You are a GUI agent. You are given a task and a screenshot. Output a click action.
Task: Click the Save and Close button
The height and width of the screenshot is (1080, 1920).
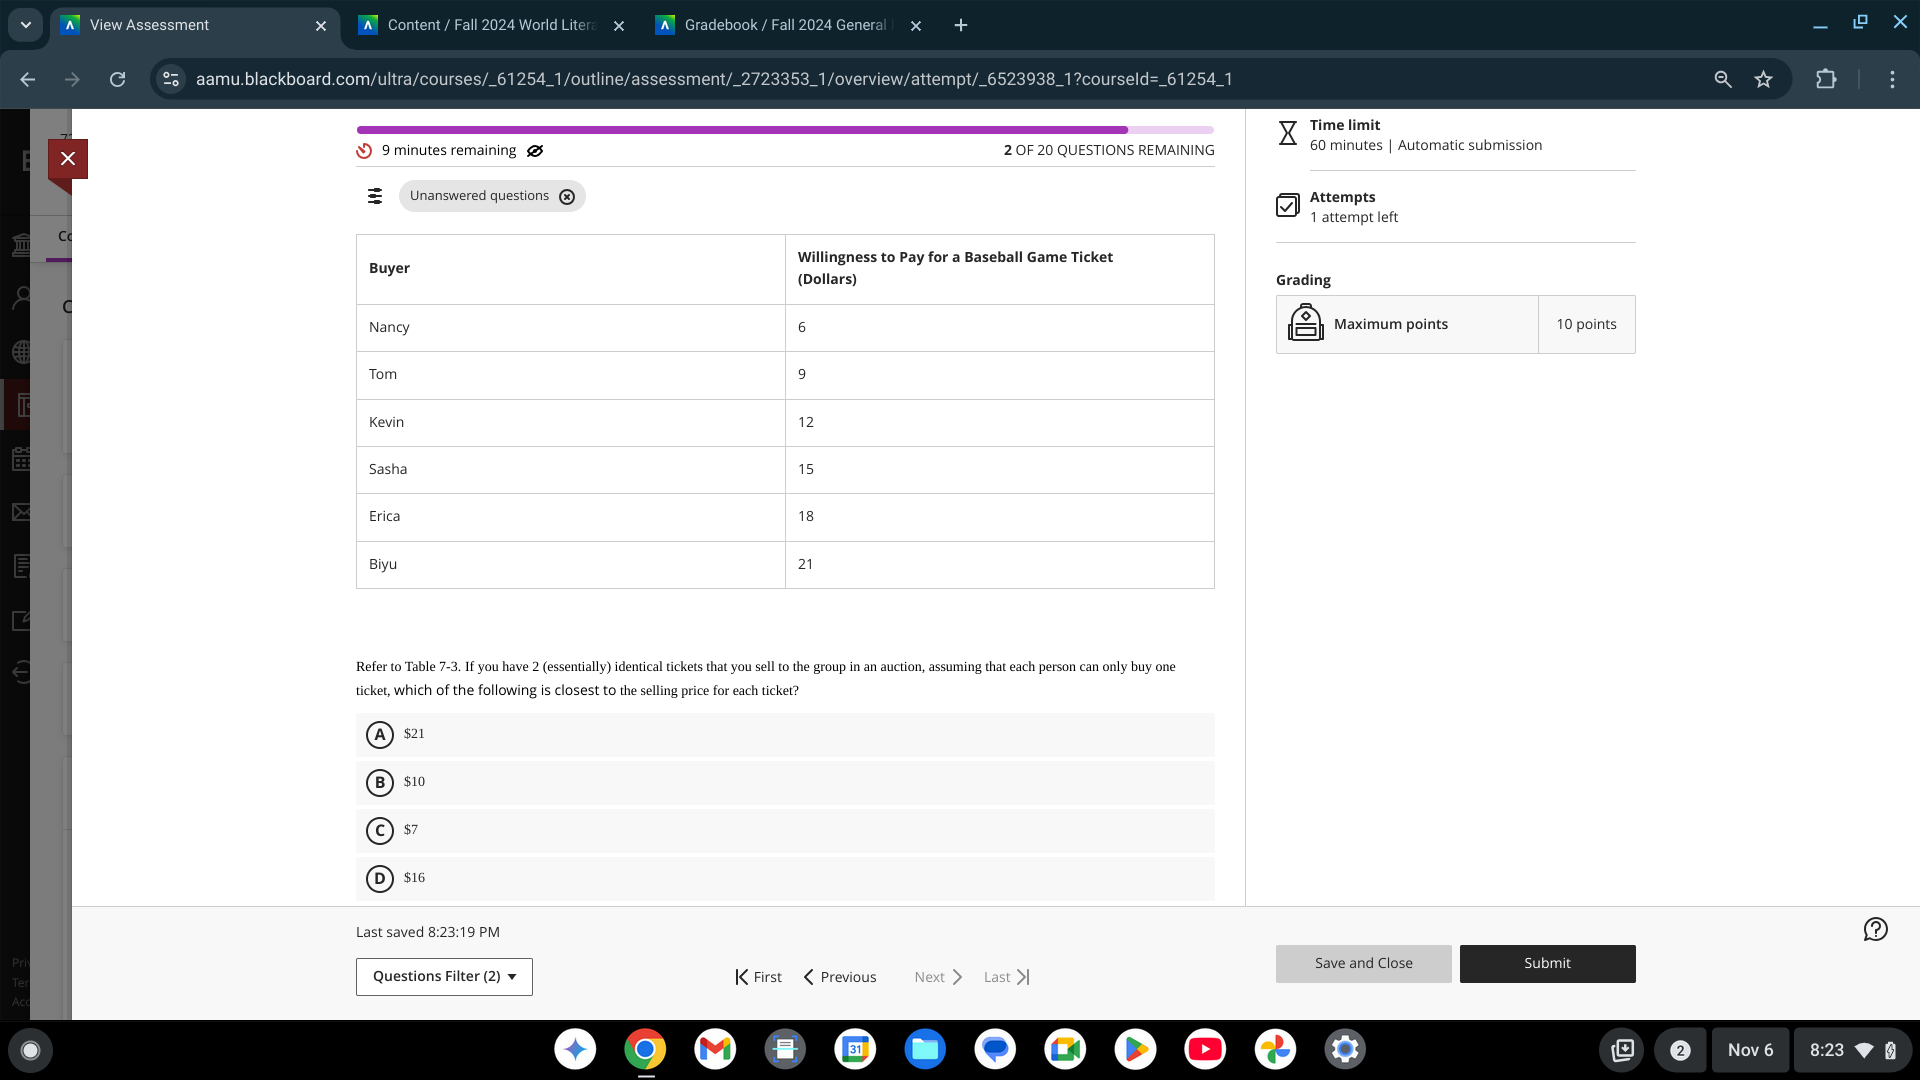pos(1363,963)
